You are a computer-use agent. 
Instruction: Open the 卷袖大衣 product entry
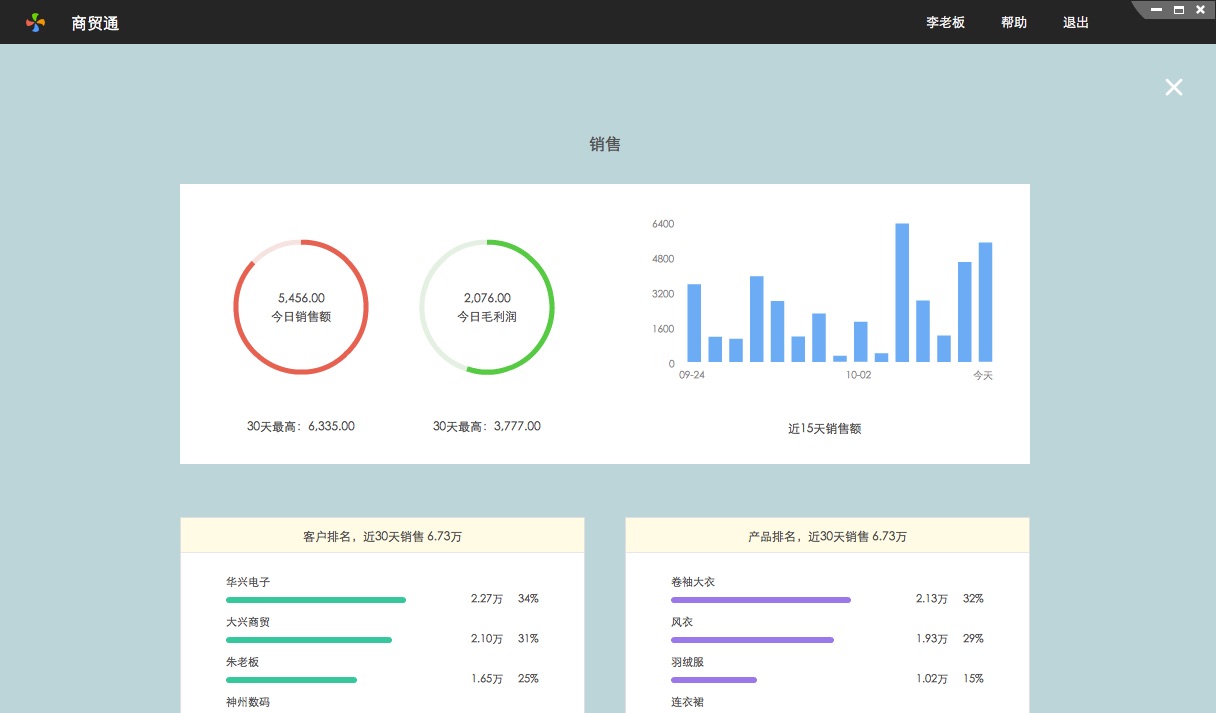click(x=693, y=582)
